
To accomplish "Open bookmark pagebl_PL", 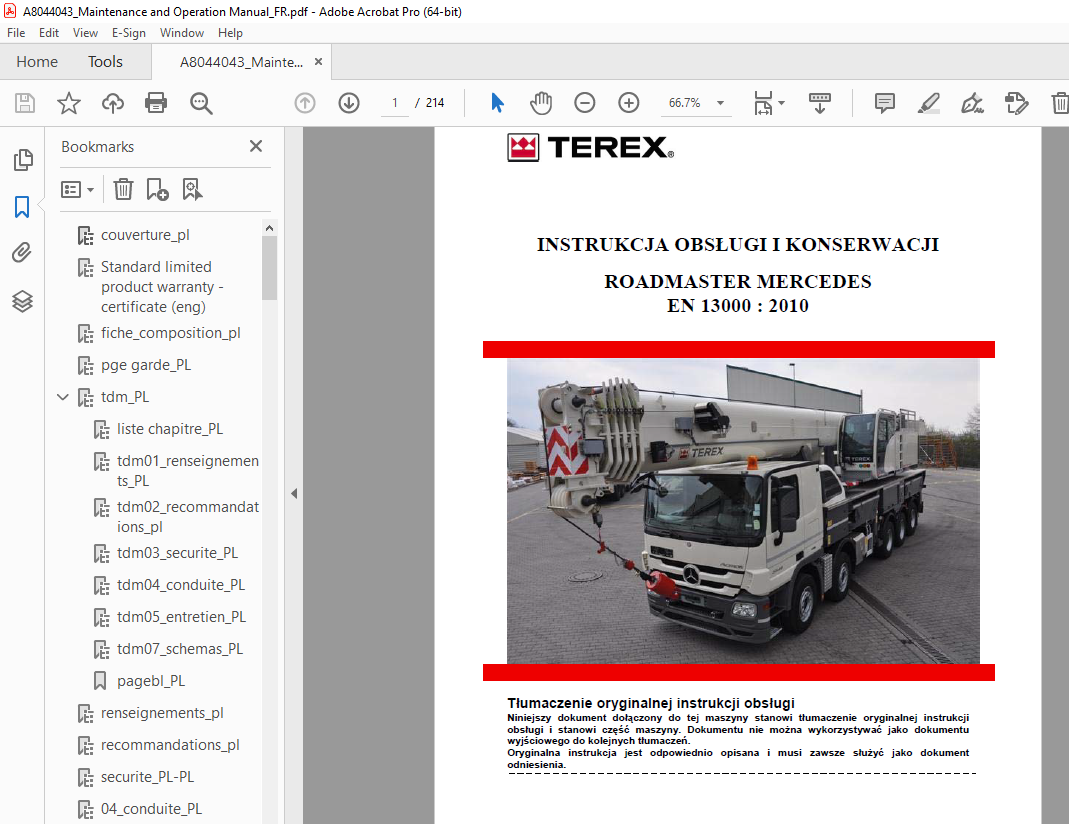I will tap(151, 682).
